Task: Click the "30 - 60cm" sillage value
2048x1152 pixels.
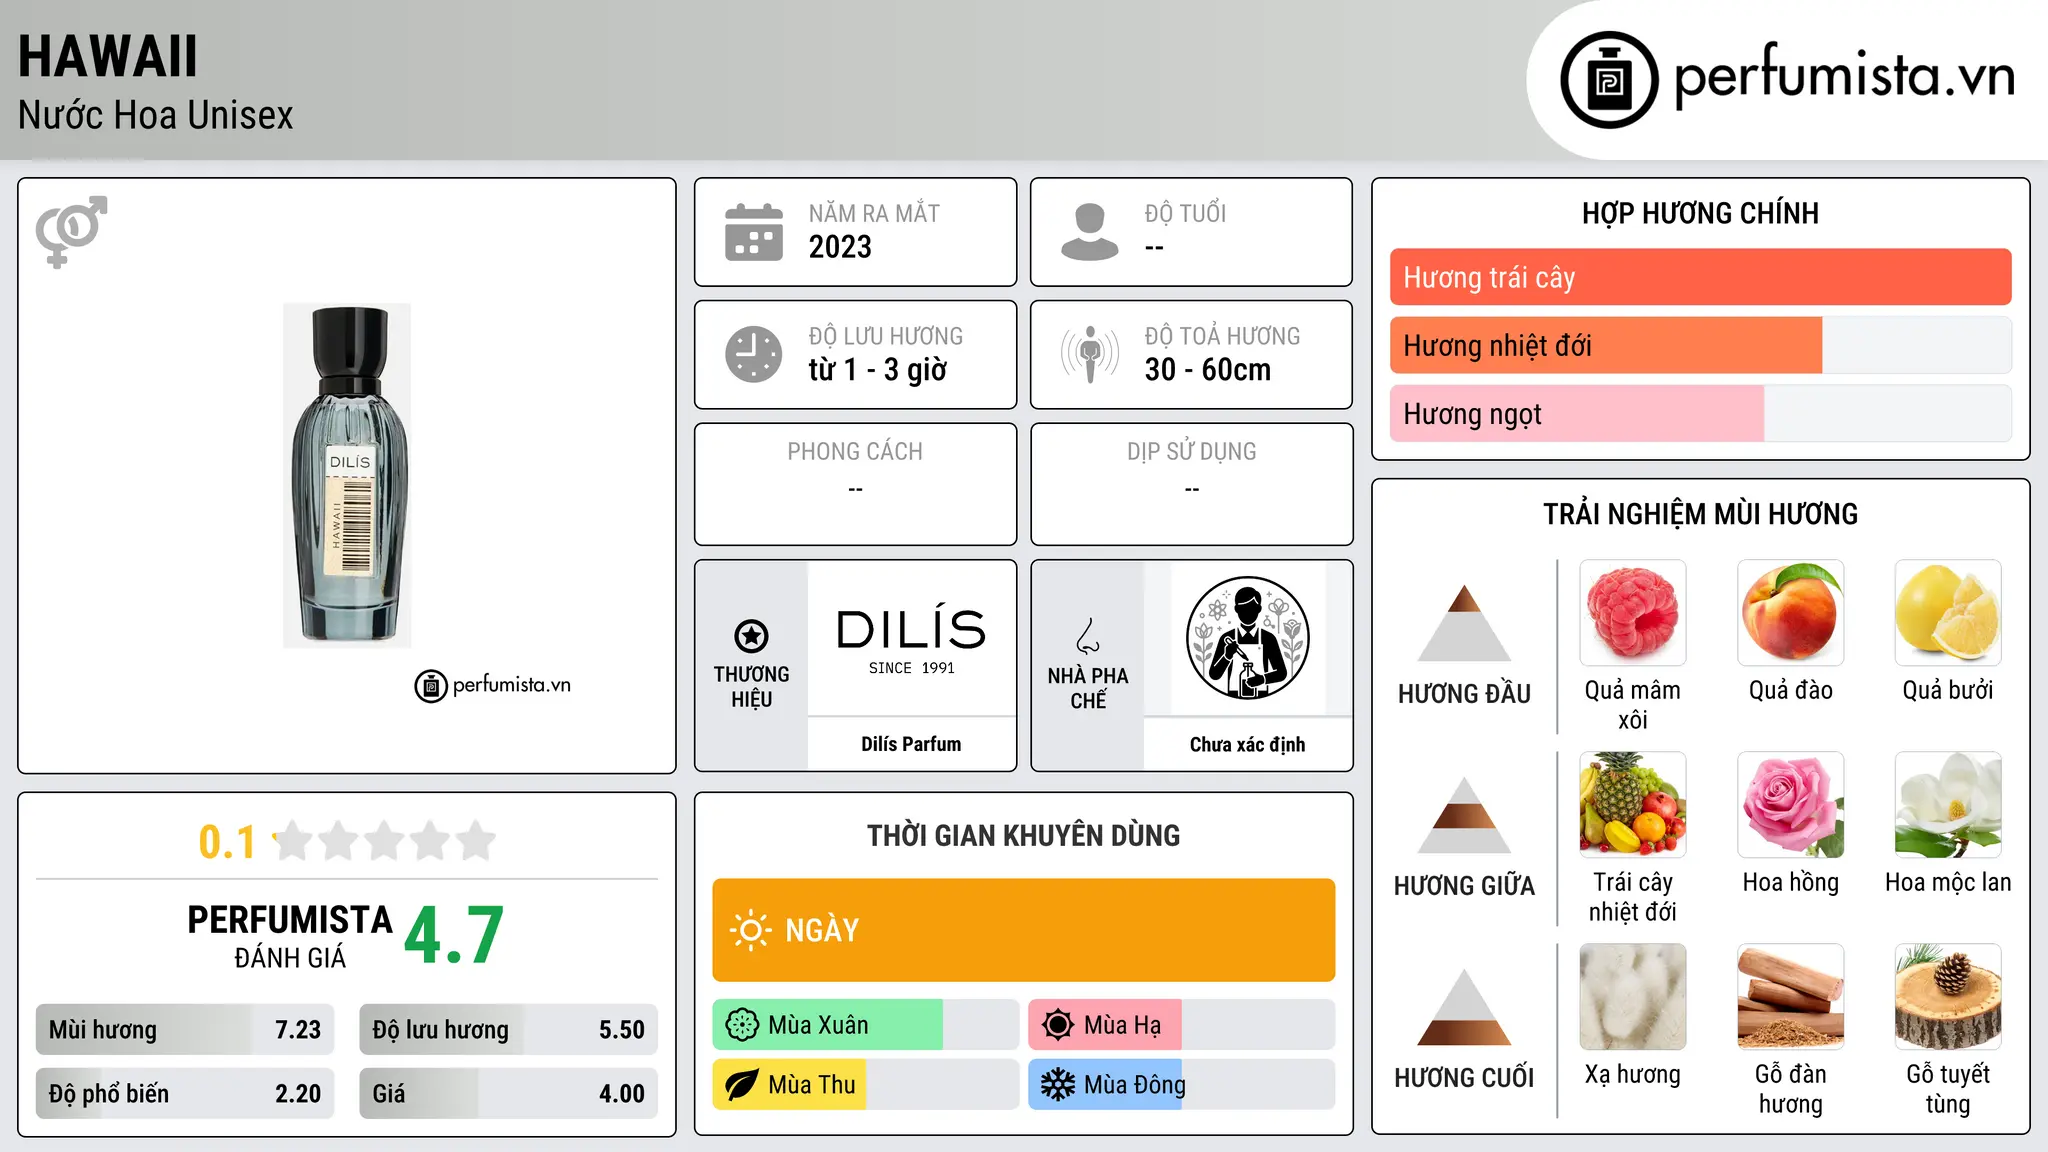Action: pos(1208,370)
